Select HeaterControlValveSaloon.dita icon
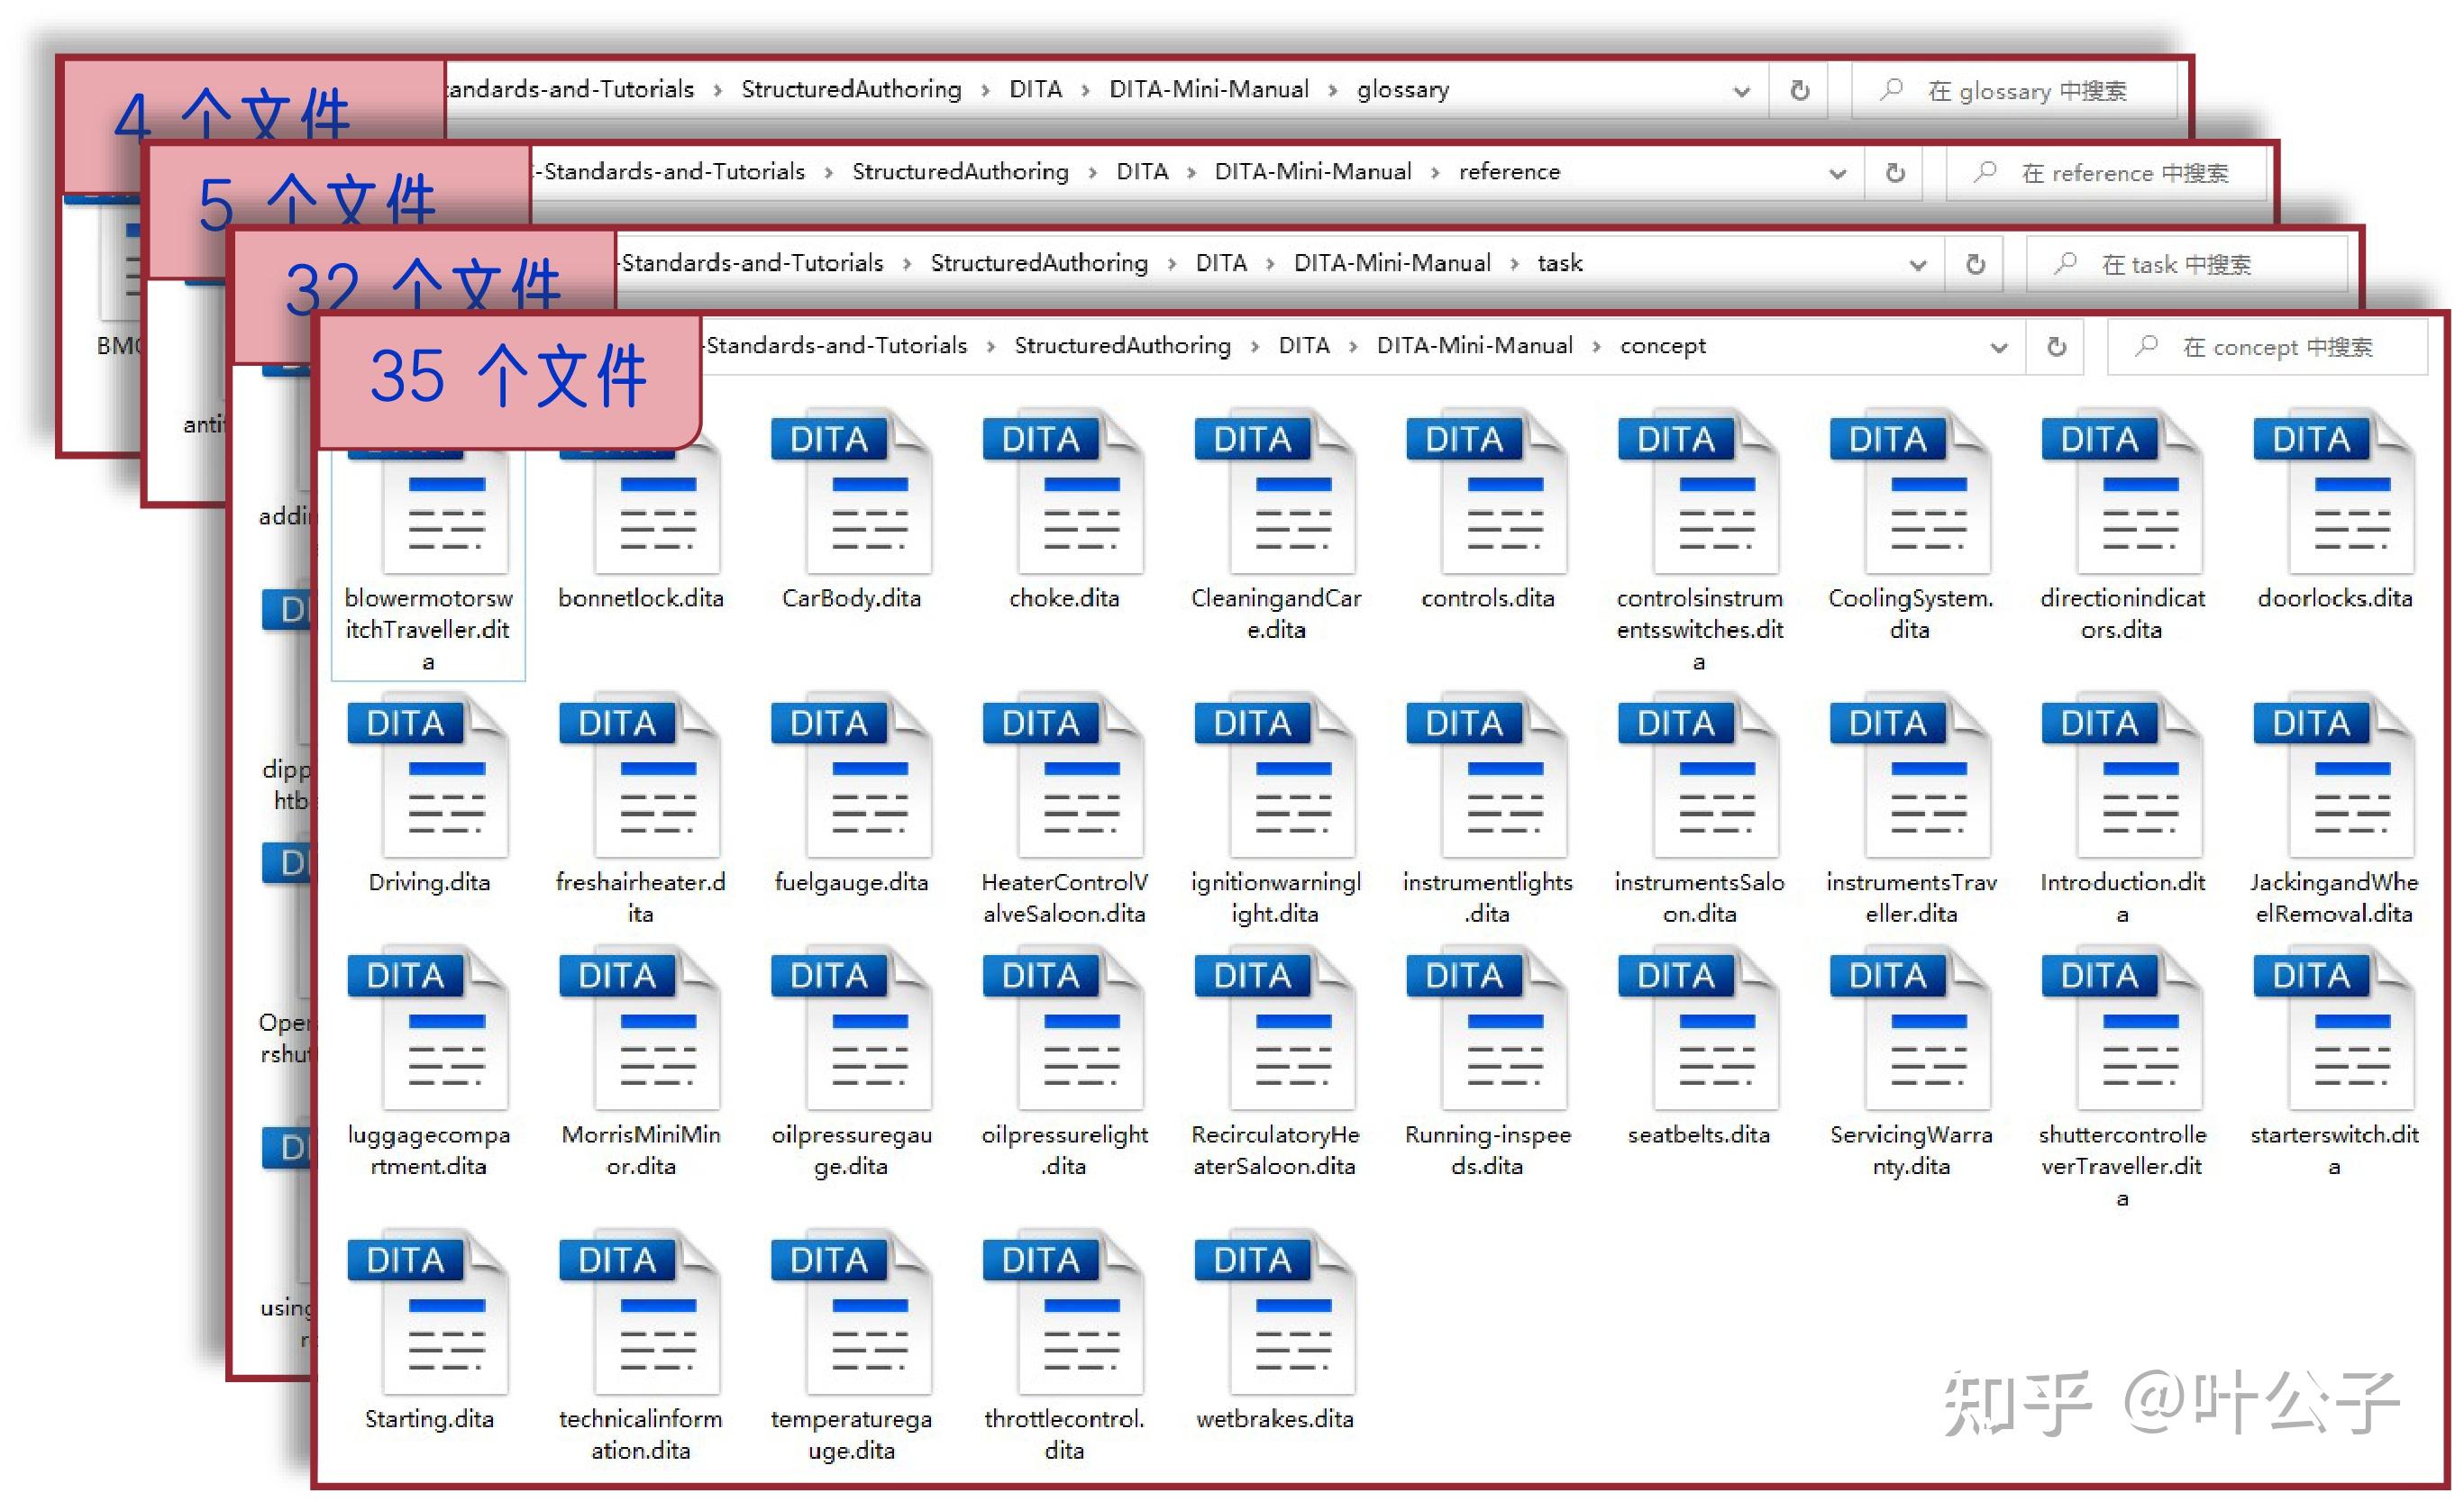The image size is (2464, 1502). click(1063, 775)
